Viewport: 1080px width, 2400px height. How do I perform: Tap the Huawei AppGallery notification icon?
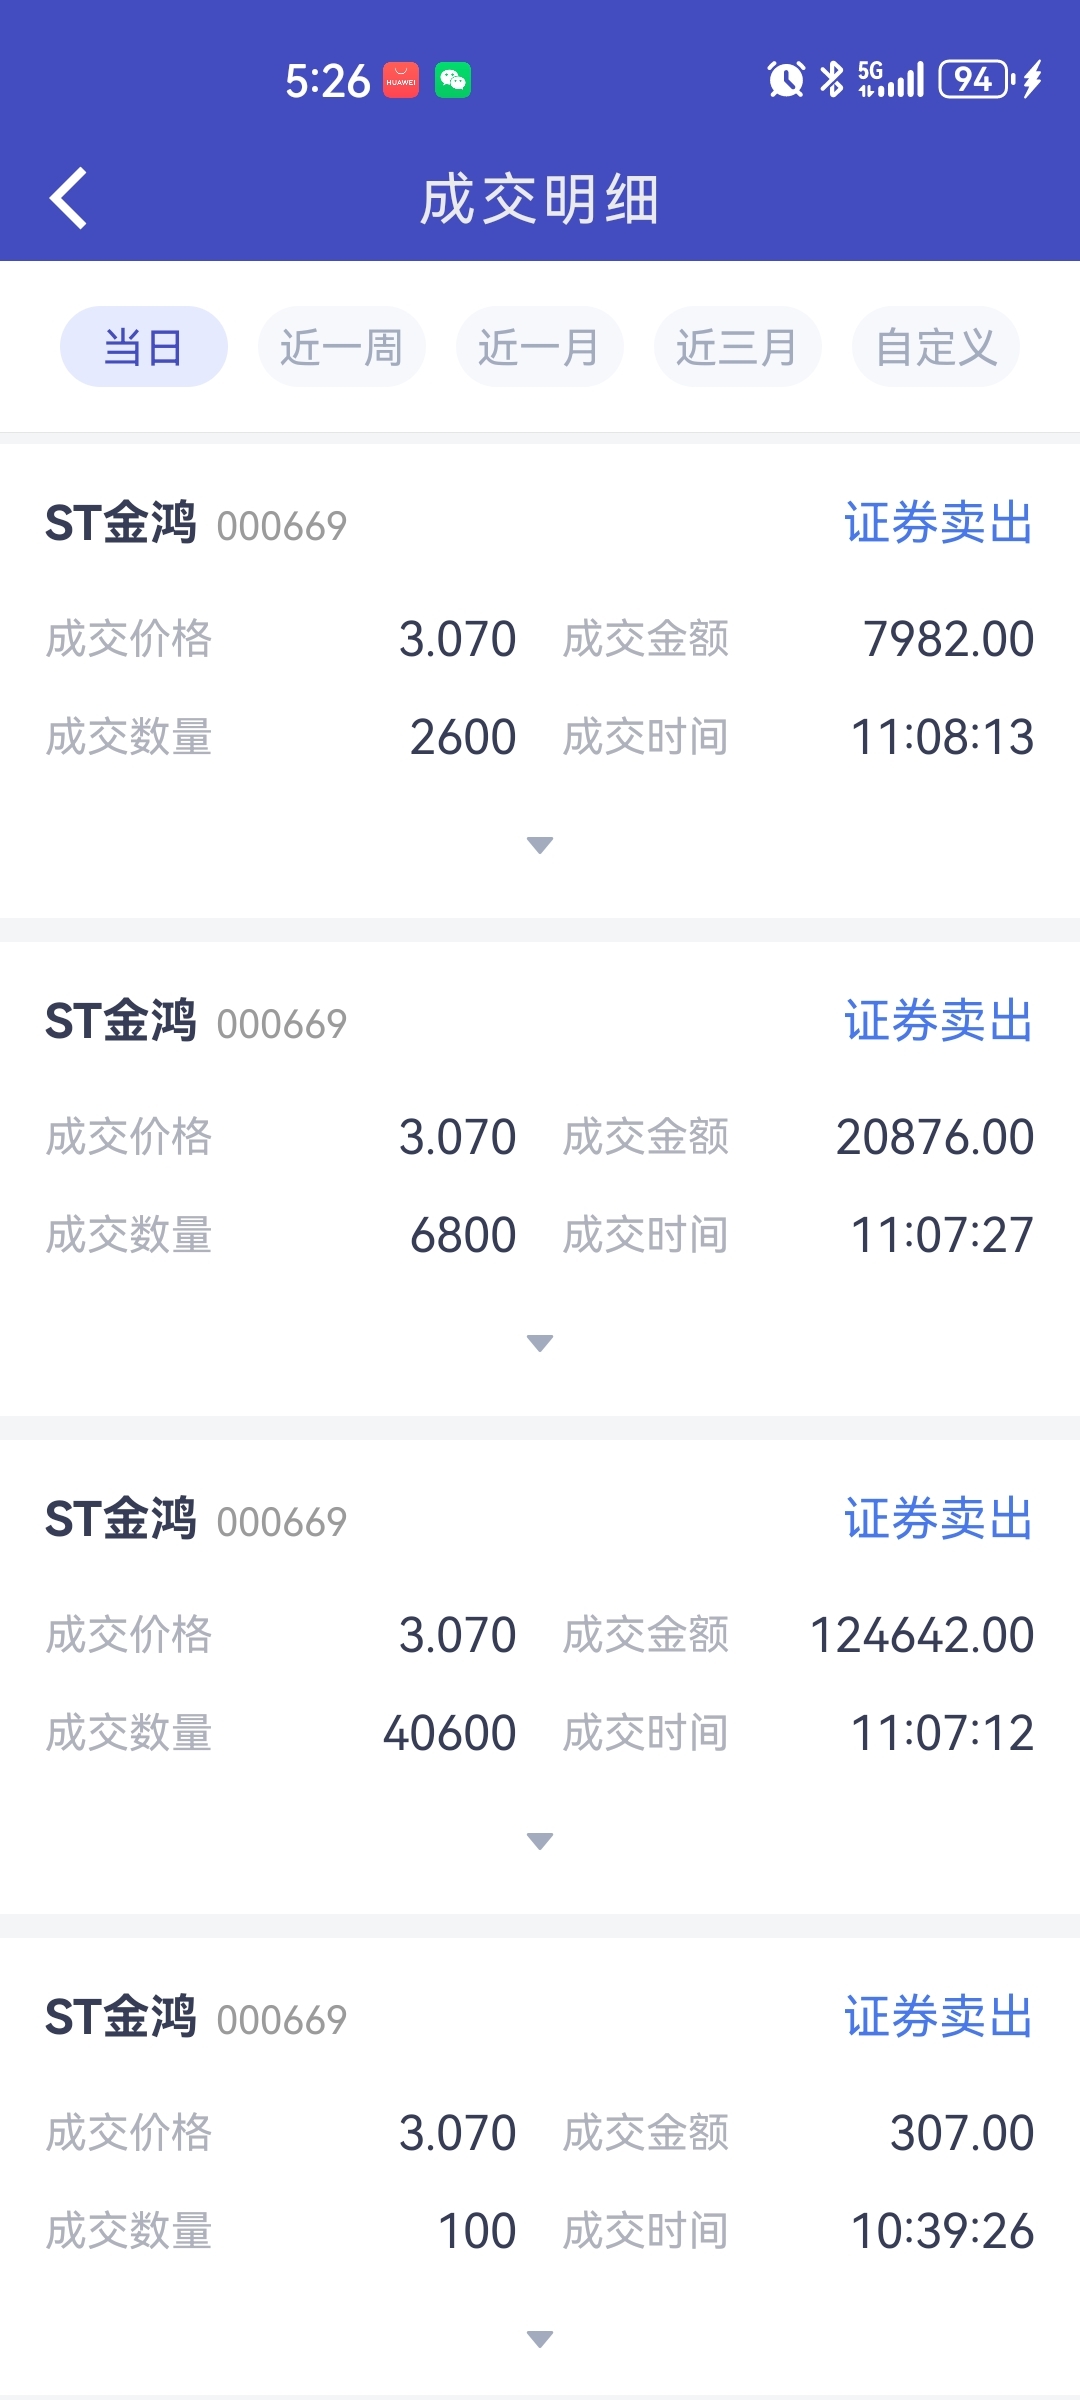401,80
